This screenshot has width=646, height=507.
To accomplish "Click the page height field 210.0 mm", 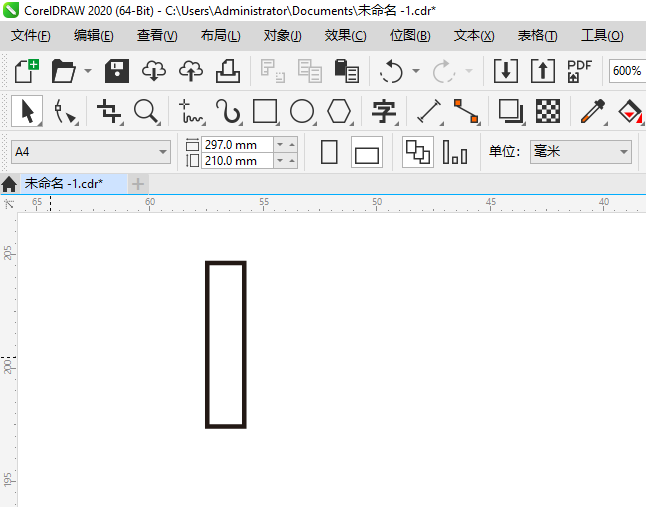I will point(237,161).
